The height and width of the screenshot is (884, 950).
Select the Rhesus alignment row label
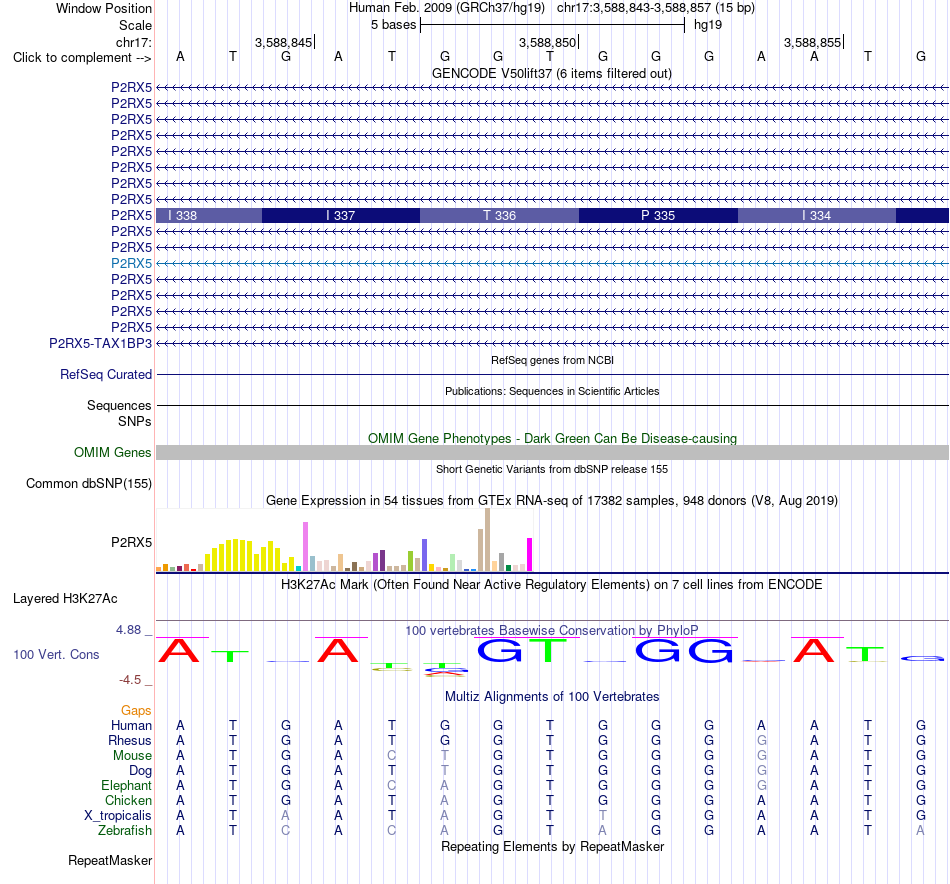(x=130, y=740)
